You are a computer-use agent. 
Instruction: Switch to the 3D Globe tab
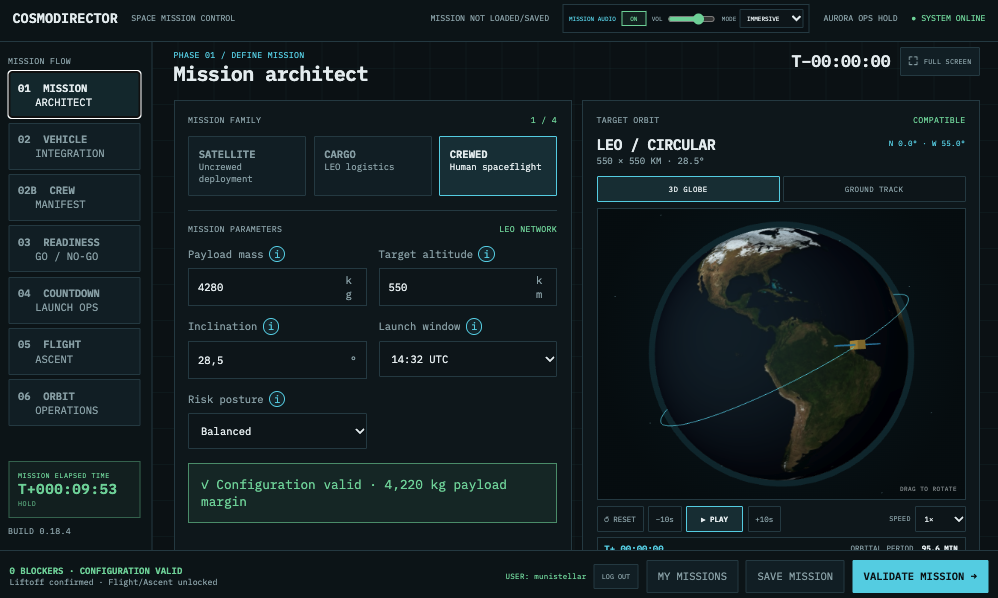coord(688,189)
